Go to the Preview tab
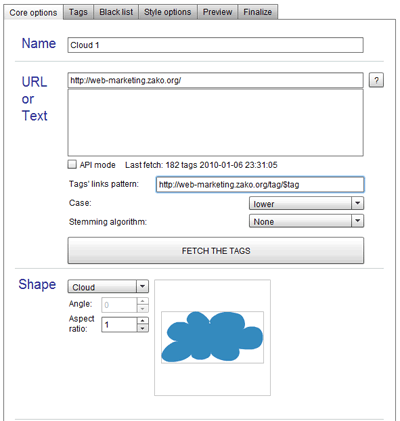The height and width of the screenshot is (421, 400). coord(217,12)
